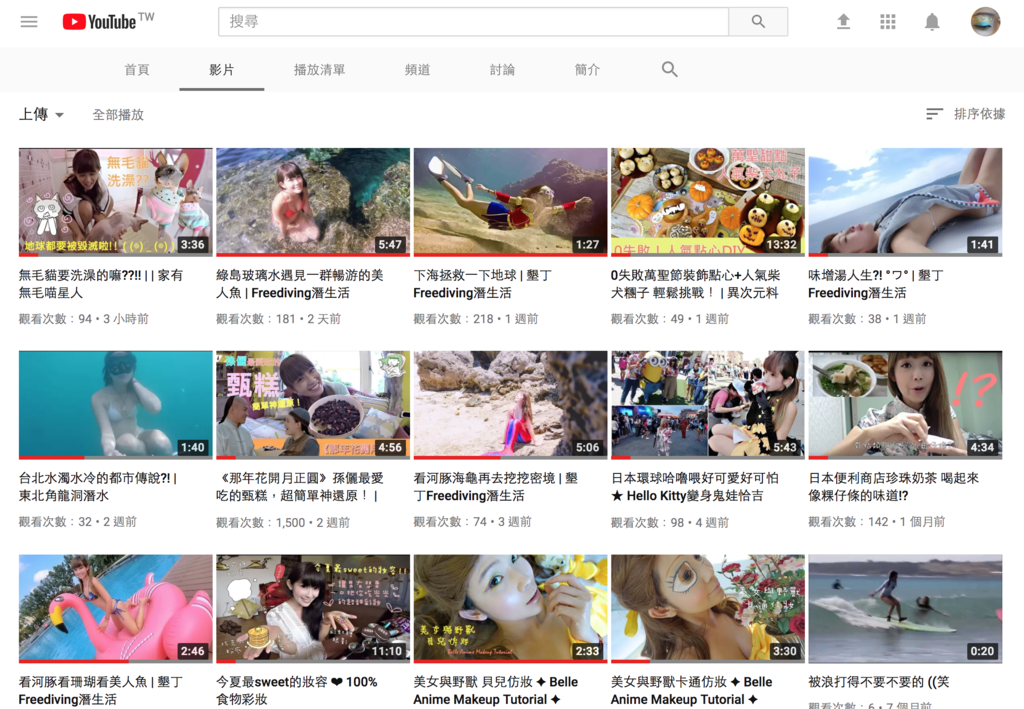This screenshot has height=709, width=1024.
Task: Open the 5:43 Universal Studios thumbnail
Action: pos(707,405)
